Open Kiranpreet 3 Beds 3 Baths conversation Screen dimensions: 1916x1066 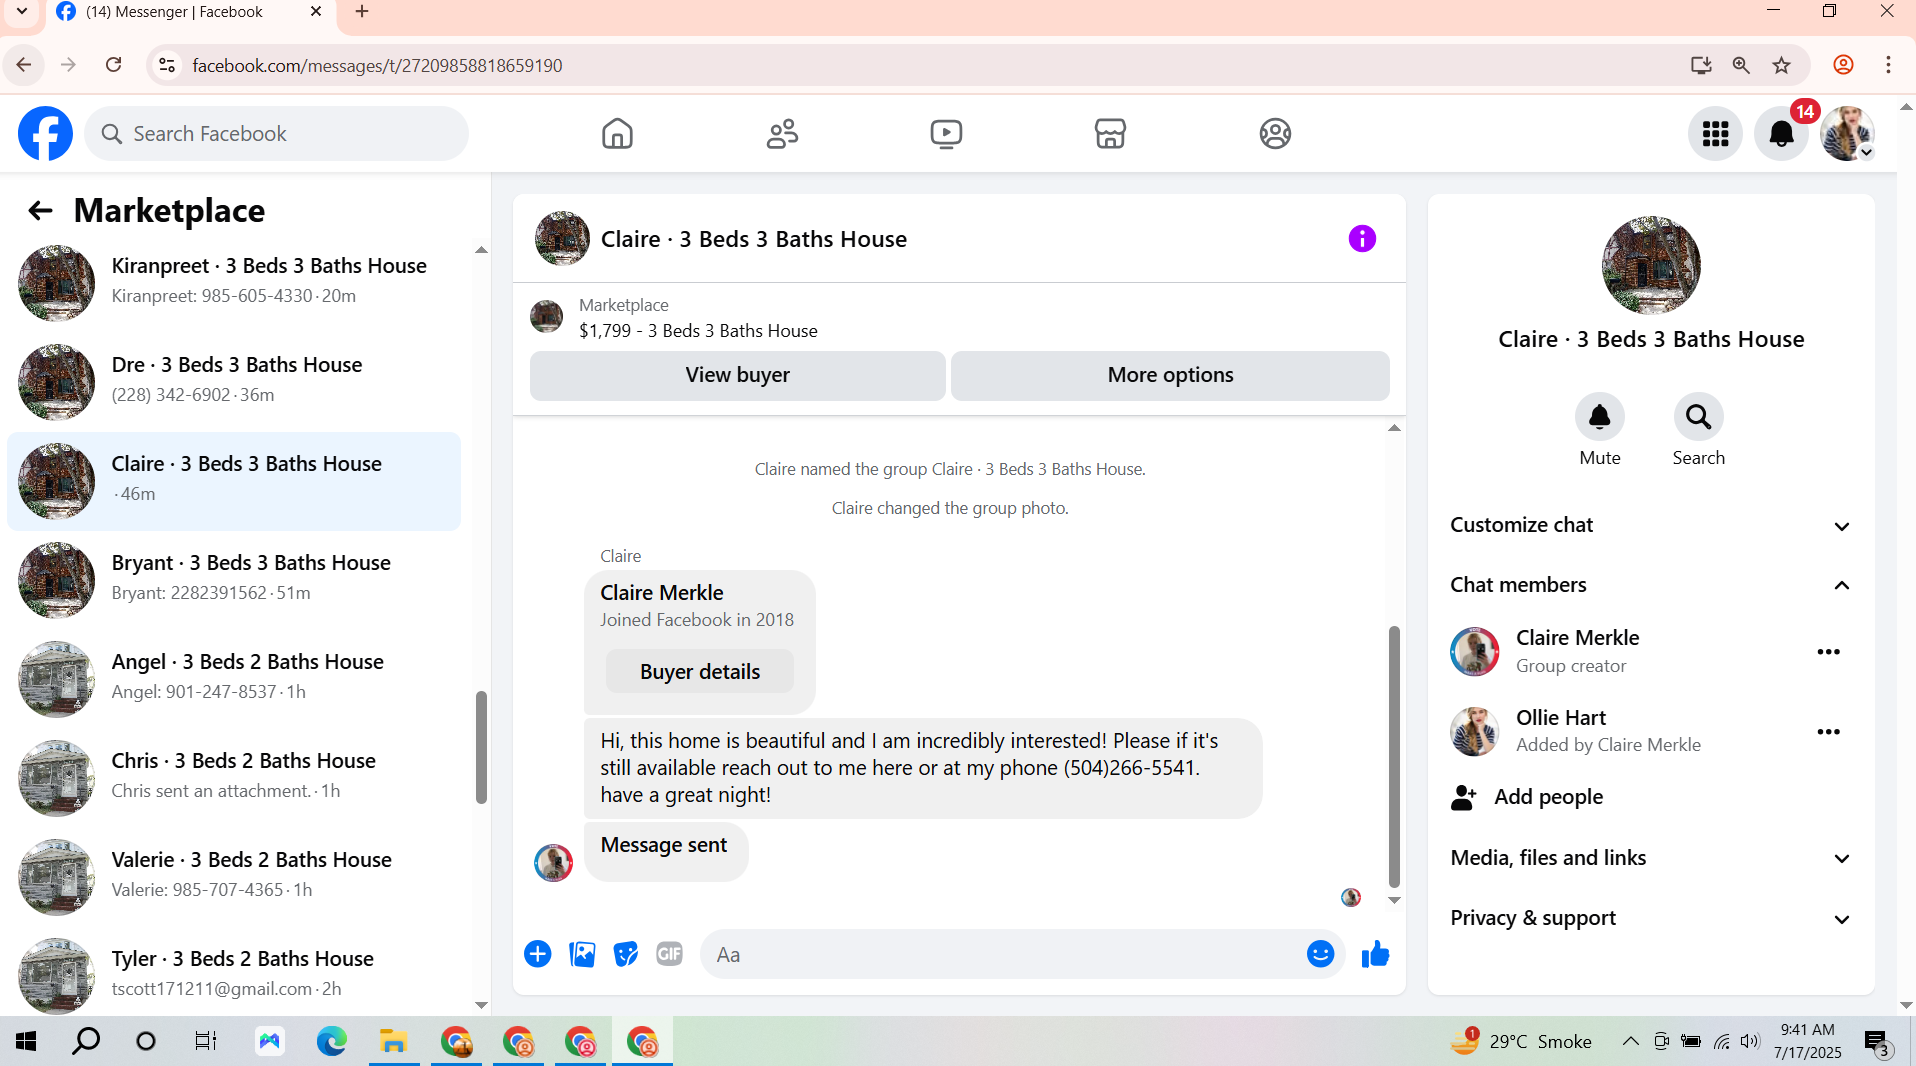tap(234, 282)
